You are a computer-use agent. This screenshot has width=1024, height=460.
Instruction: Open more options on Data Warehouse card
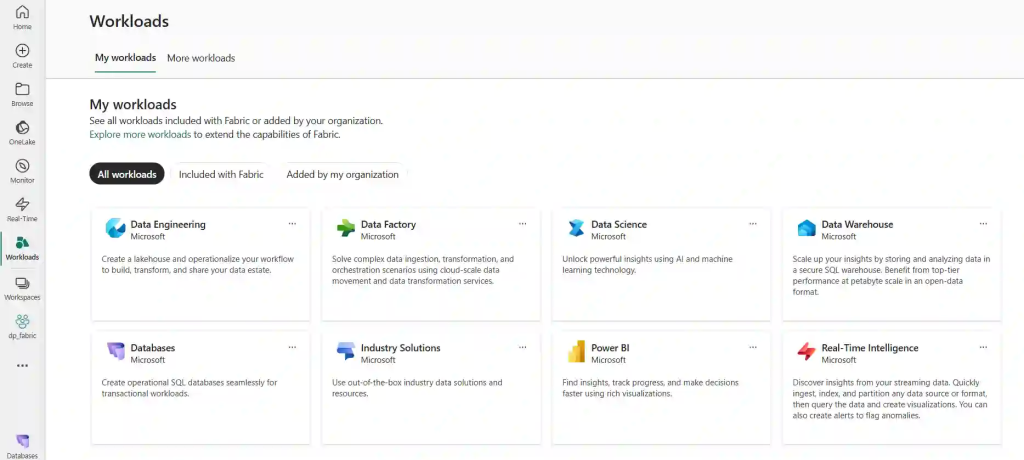984,223
